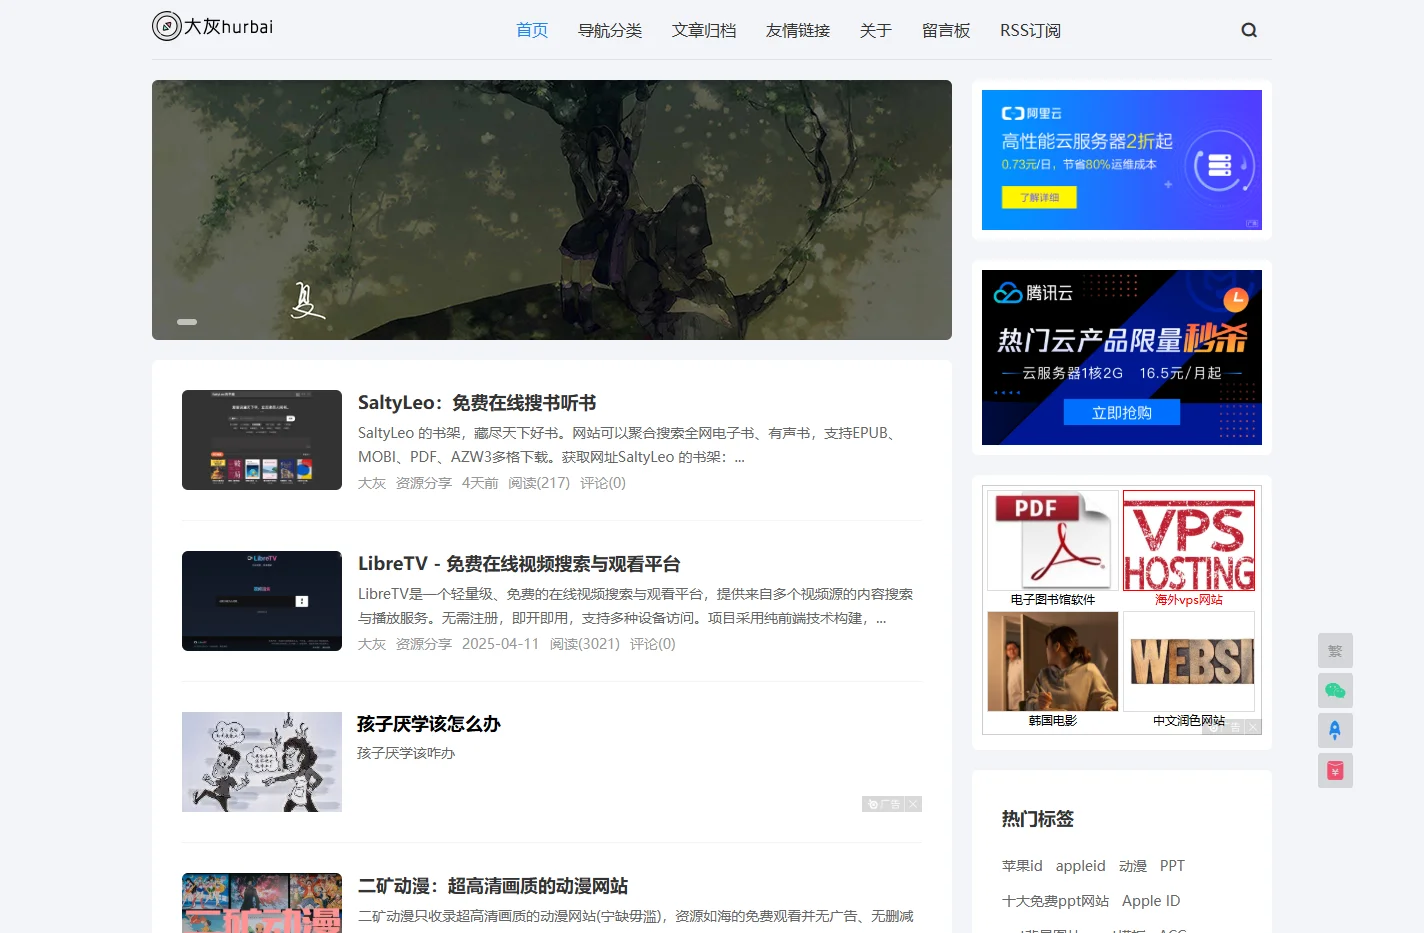Open 关于 menu item

[876, 30]
